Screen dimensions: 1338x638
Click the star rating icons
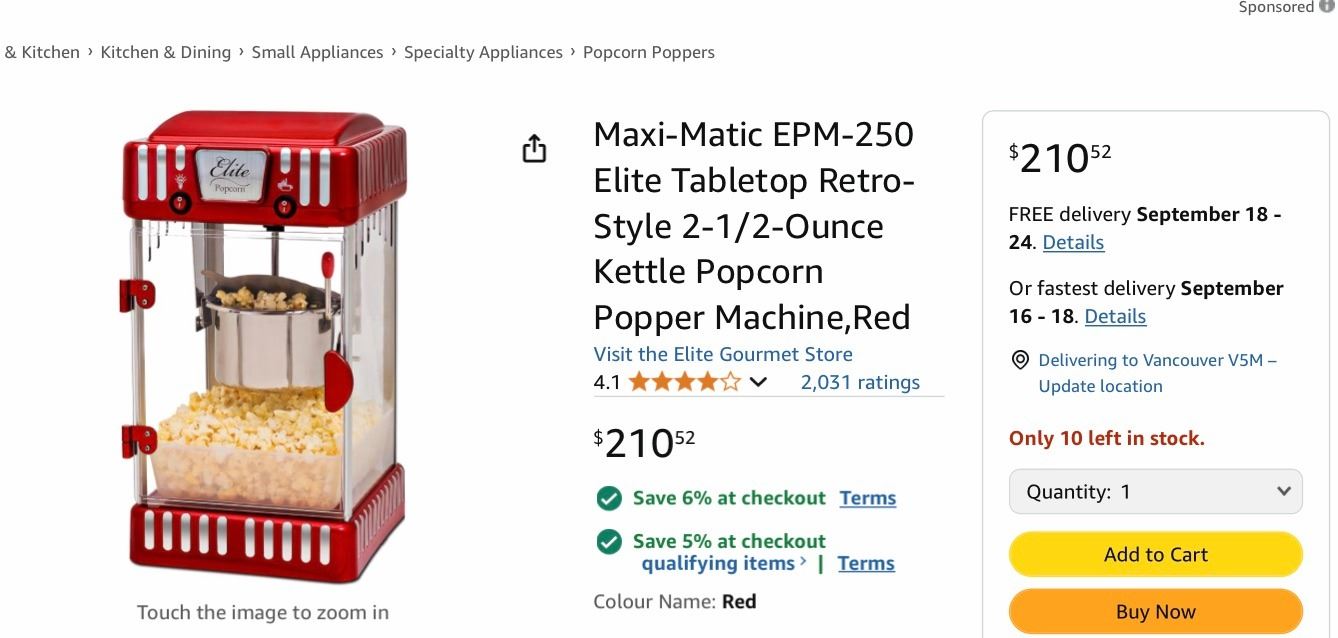coord(684,382)
